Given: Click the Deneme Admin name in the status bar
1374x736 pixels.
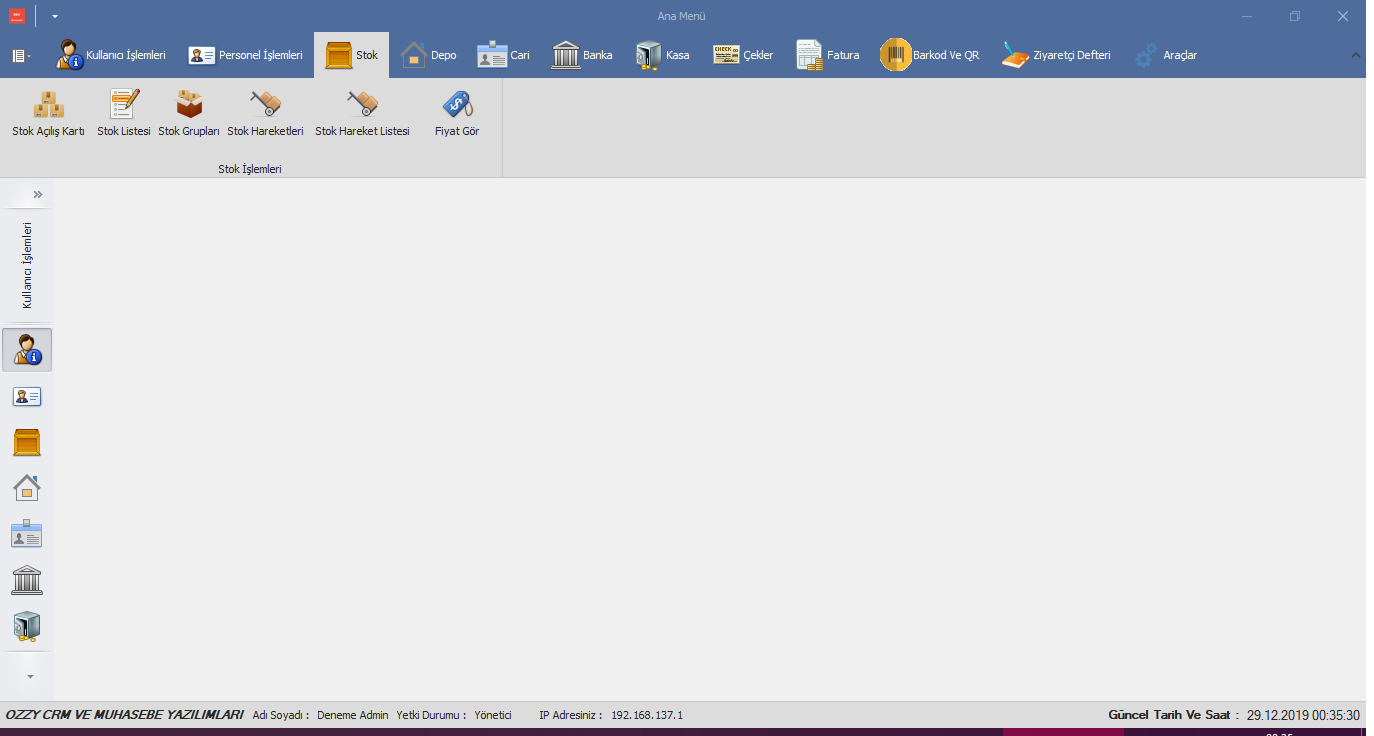Looking at the screenshot, I should click(353, 715).
